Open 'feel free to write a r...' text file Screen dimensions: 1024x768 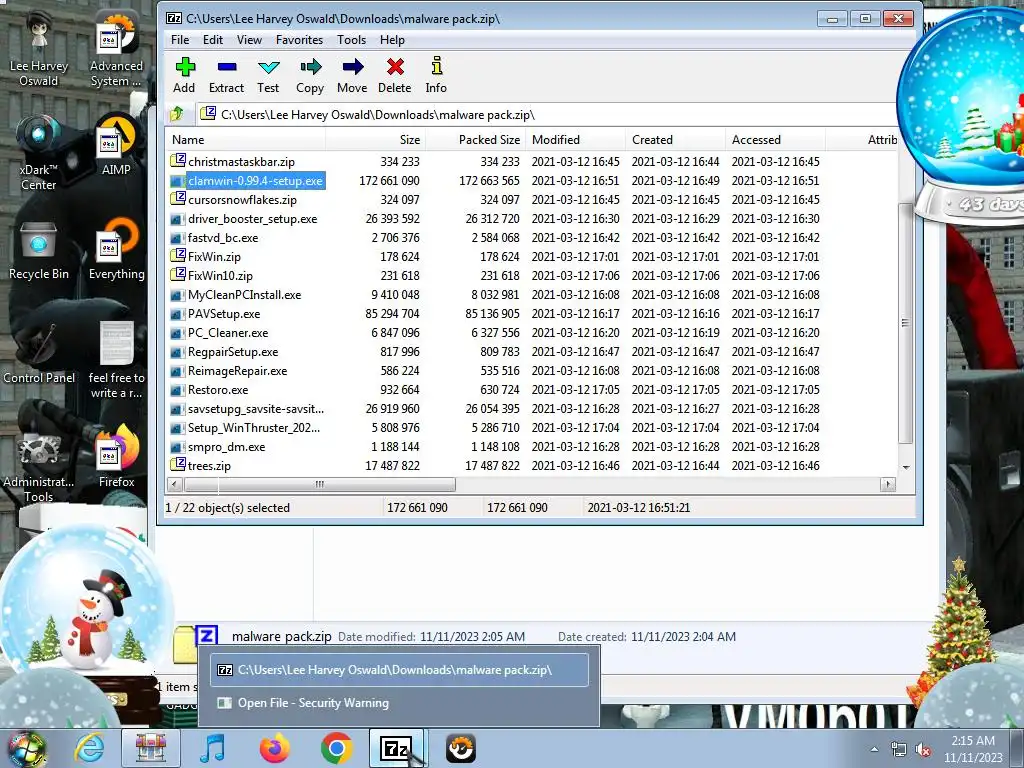(116, 361)
